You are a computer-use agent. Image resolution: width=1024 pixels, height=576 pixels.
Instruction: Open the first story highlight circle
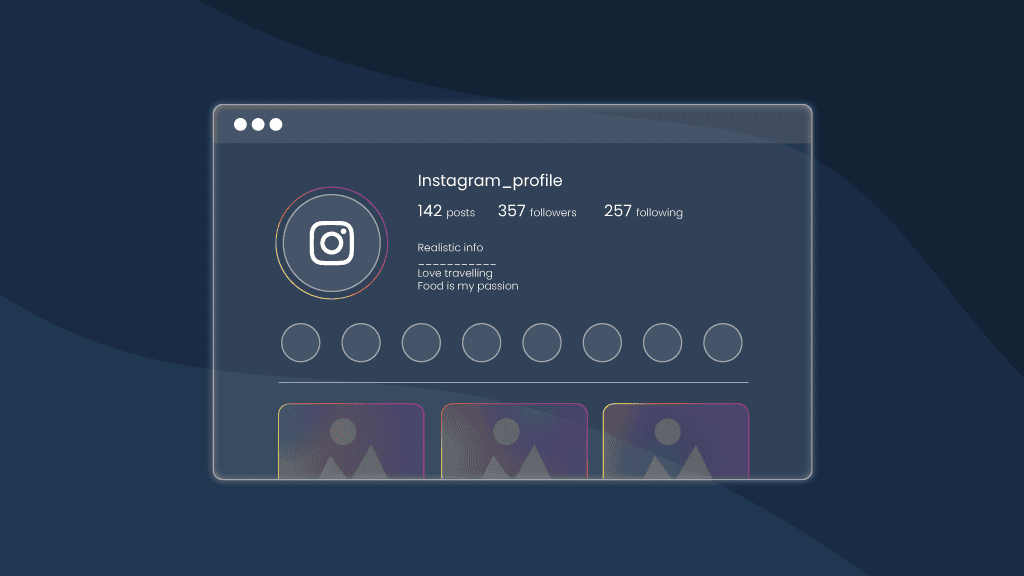[x=300, y=342]
